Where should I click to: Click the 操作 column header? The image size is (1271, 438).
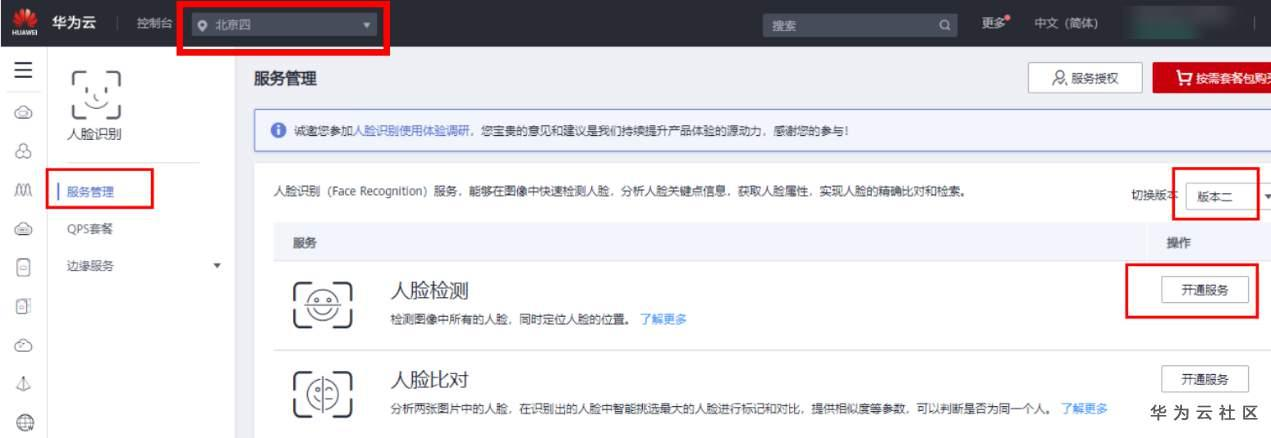pyautogui.click(x=1178, y=243)
